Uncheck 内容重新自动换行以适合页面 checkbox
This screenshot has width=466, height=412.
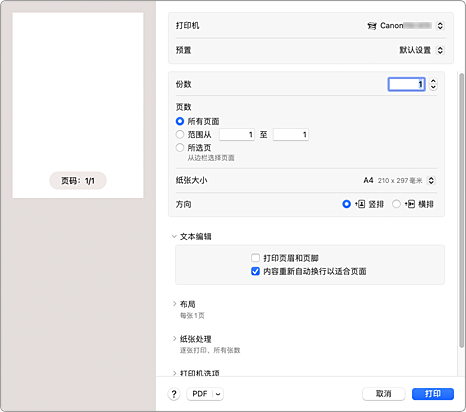point(255,271)
